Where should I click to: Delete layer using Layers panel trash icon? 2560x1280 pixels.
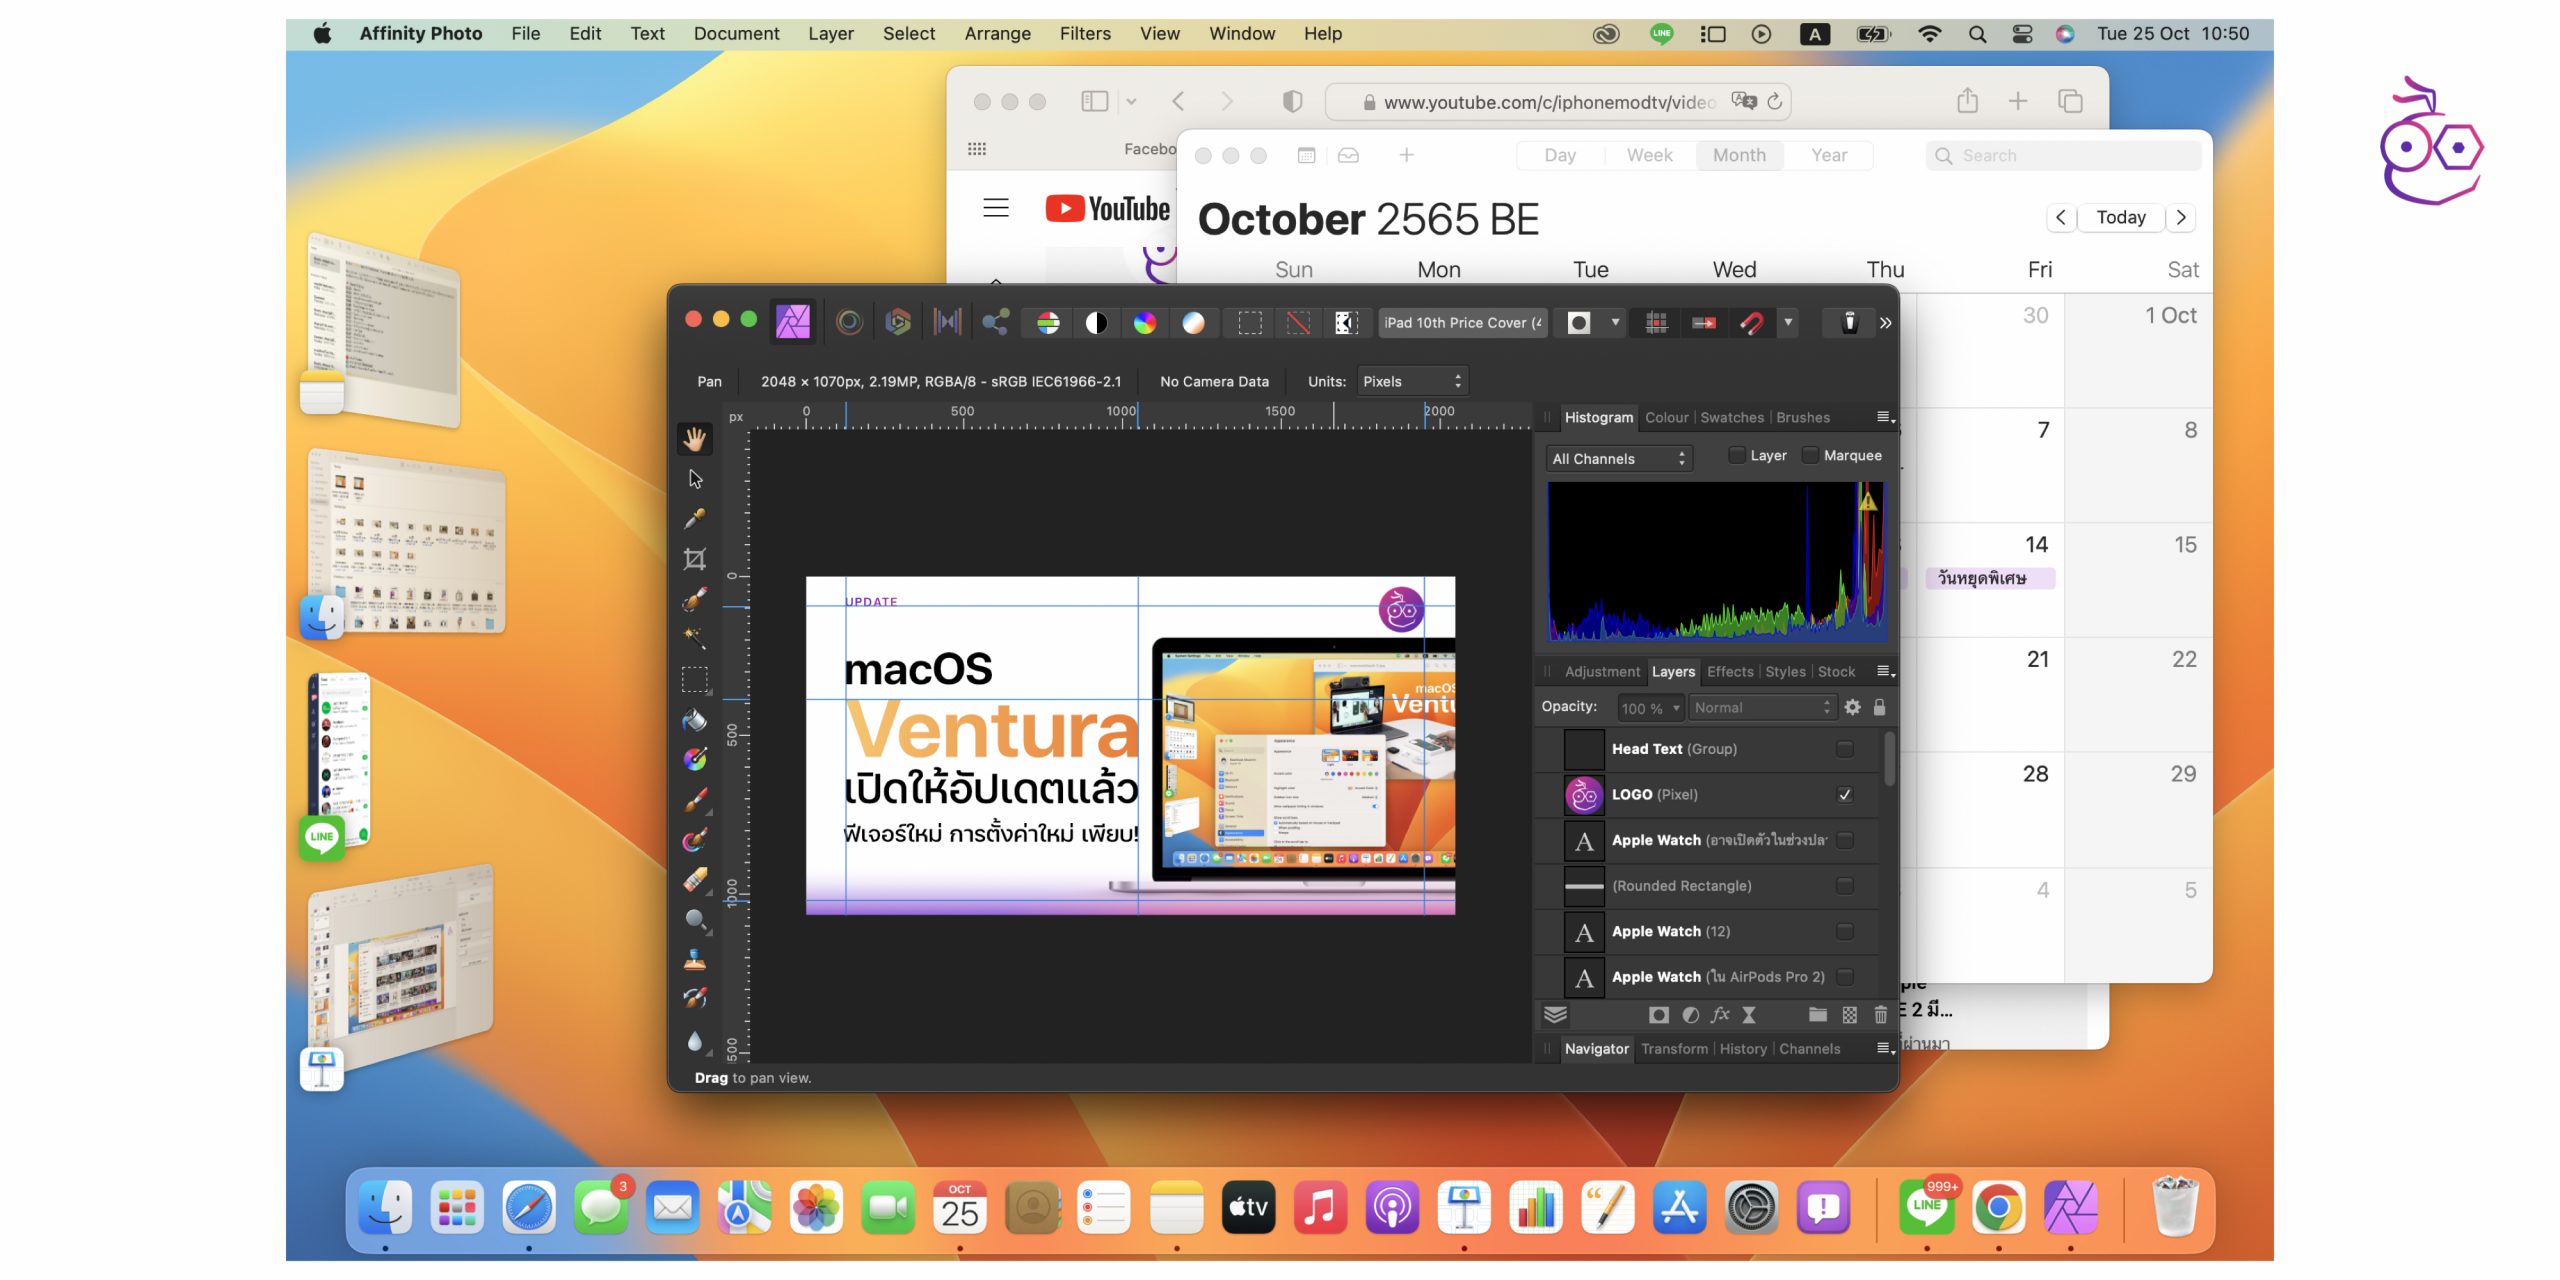(x=1880, y=1015)
